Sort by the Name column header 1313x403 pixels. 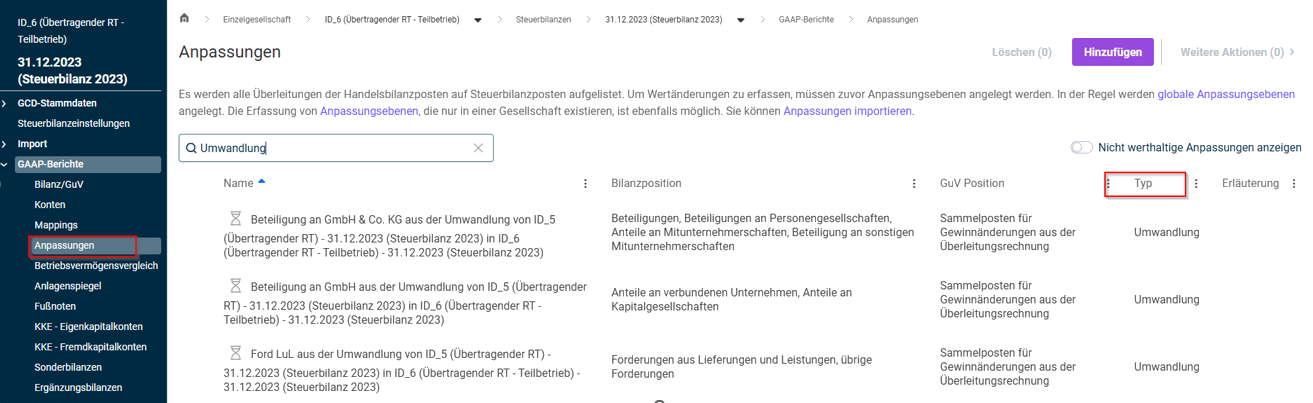[x=238, y=184]
